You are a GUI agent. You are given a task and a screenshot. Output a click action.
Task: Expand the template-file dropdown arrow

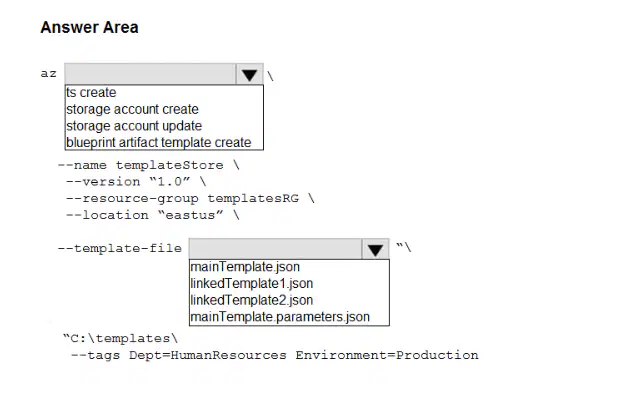click(x=375, y=250)
